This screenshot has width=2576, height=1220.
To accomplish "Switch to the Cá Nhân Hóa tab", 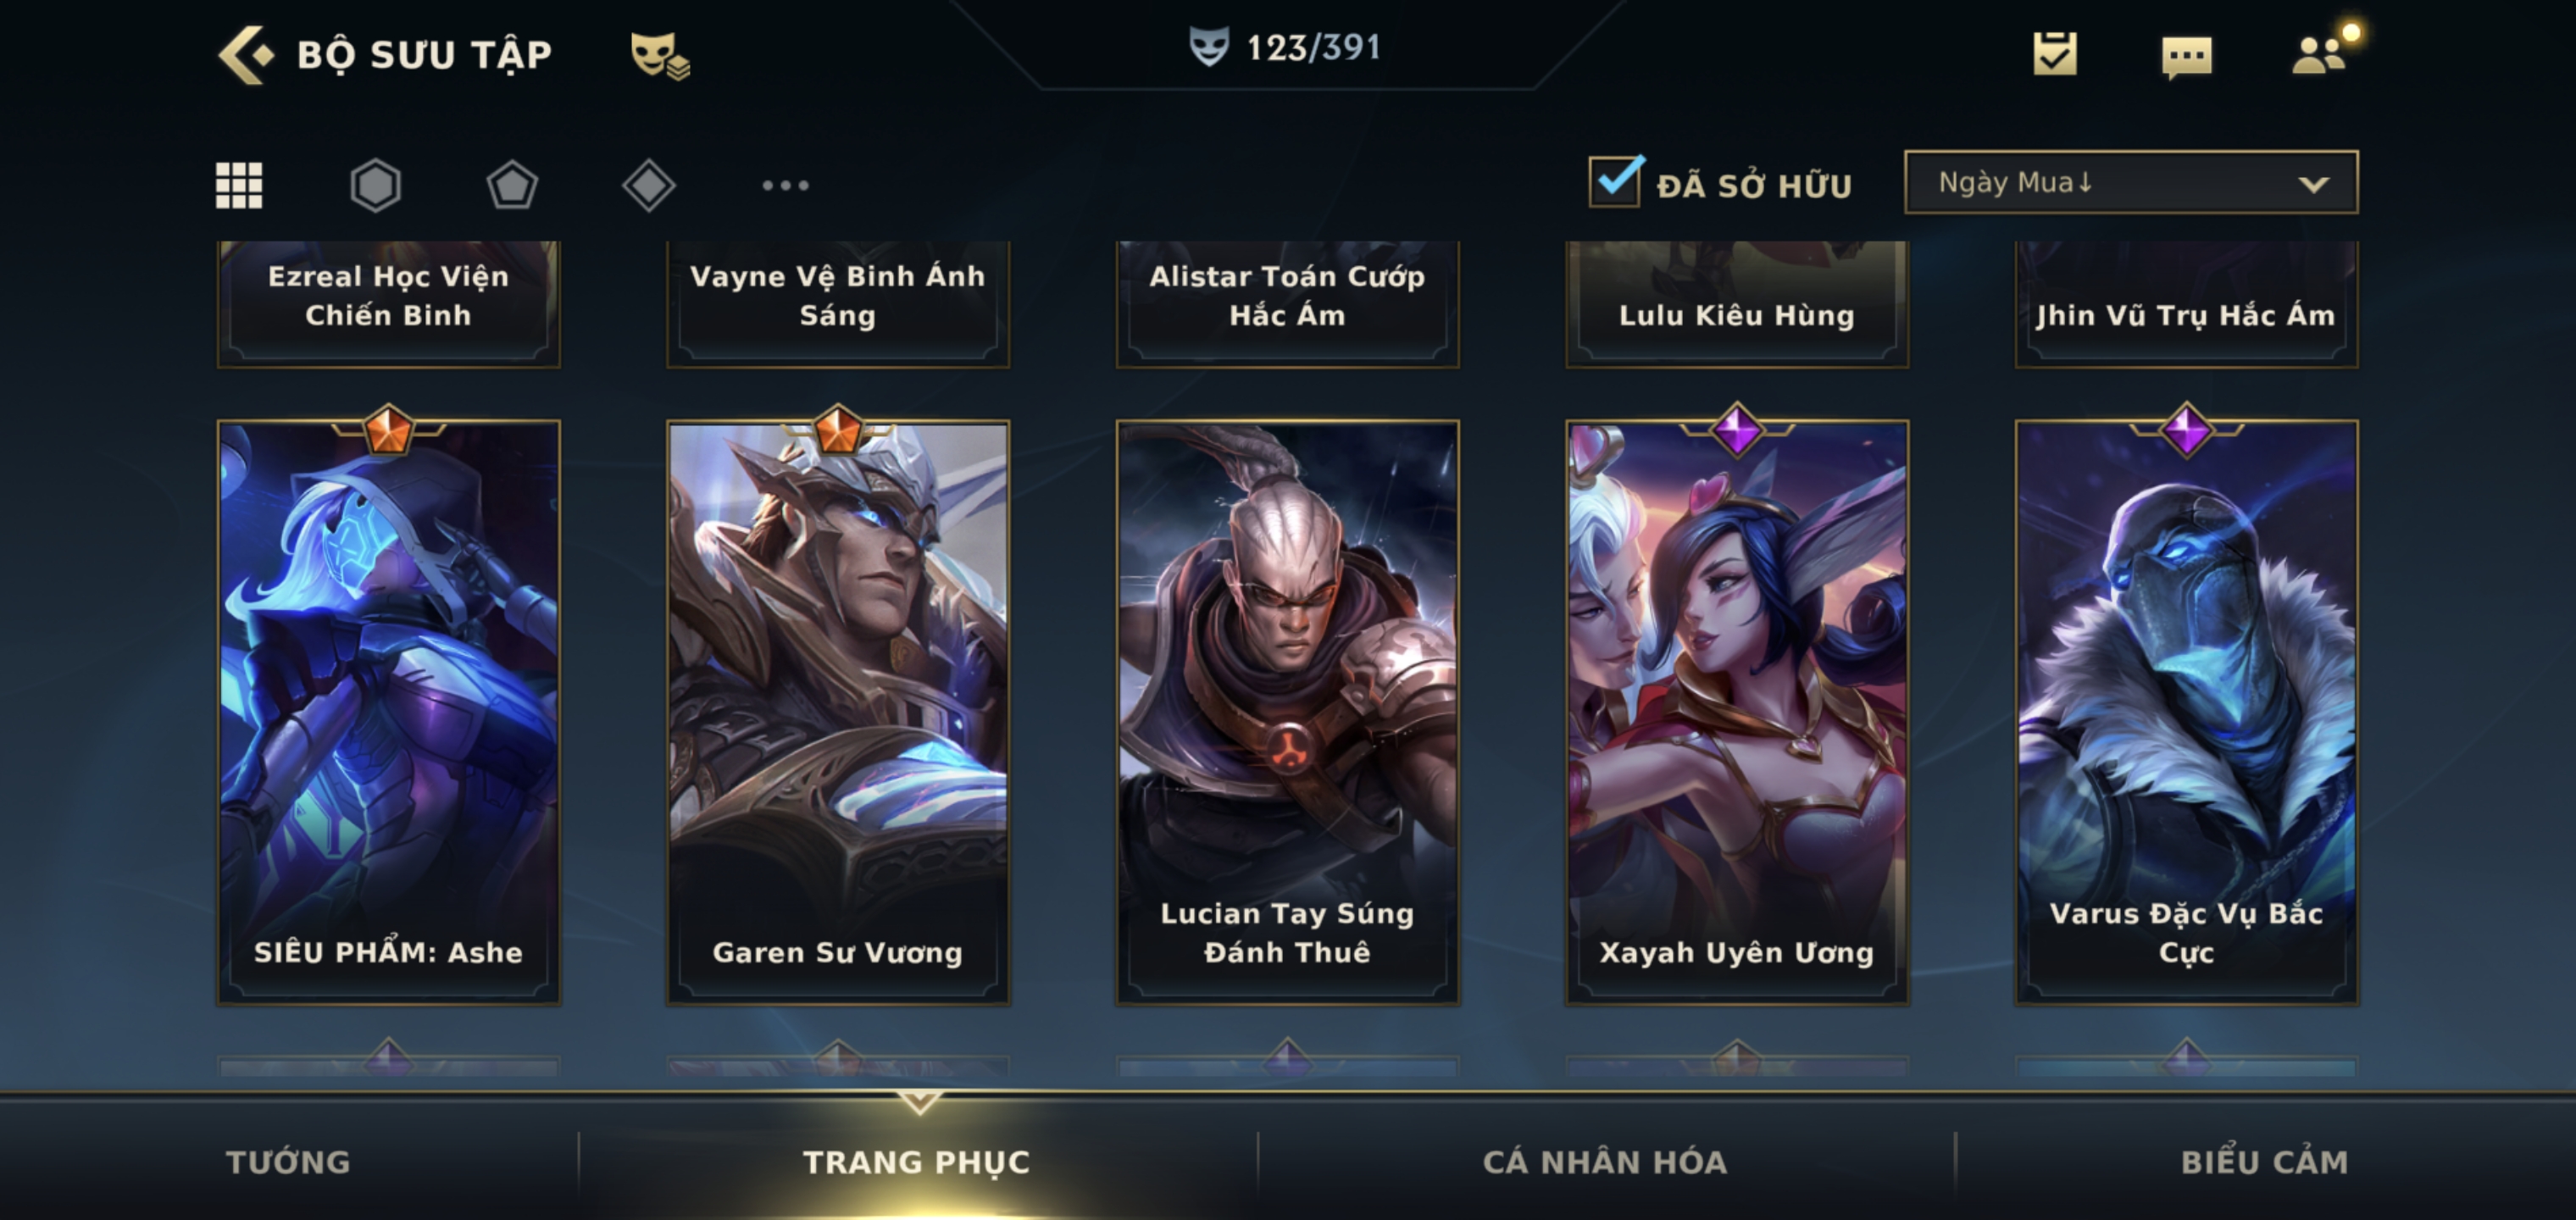I will (1605, 1161).
